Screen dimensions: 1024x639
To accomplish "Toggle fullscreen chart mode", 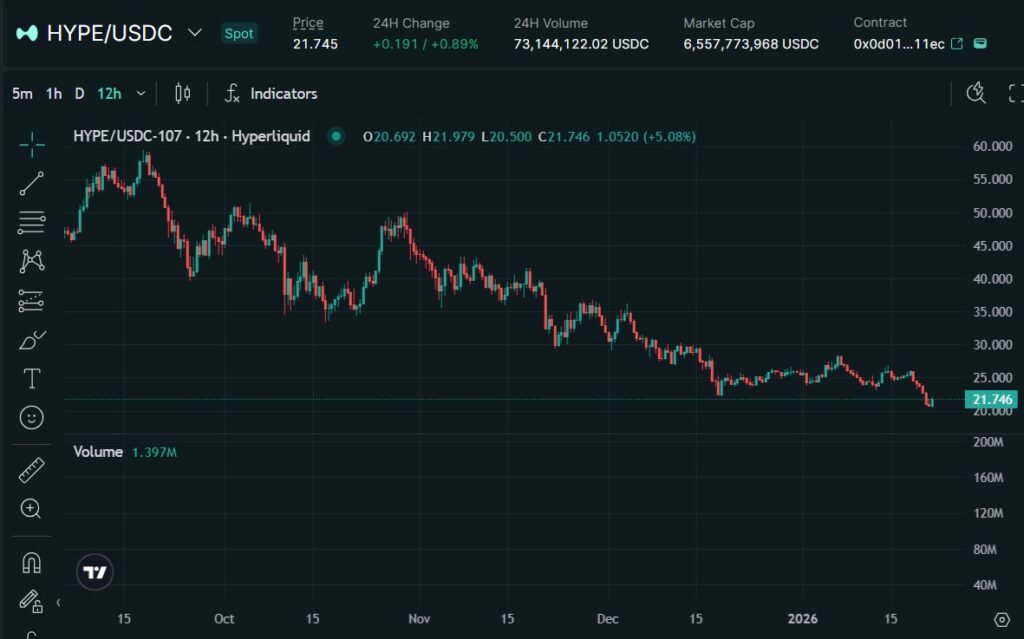I will click(x=1015, y=93).
